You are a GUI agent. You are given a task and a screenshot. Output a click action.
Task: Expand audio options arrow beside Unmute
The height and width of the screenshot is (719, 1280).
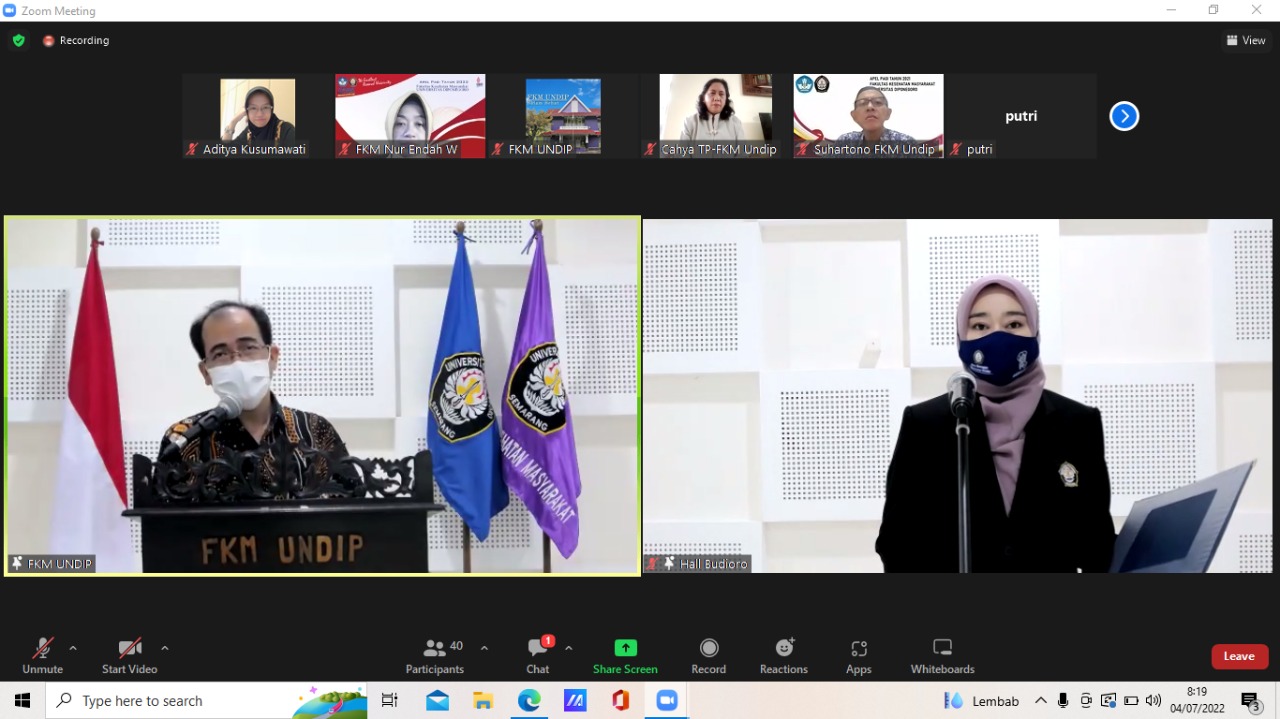[73, 648]
